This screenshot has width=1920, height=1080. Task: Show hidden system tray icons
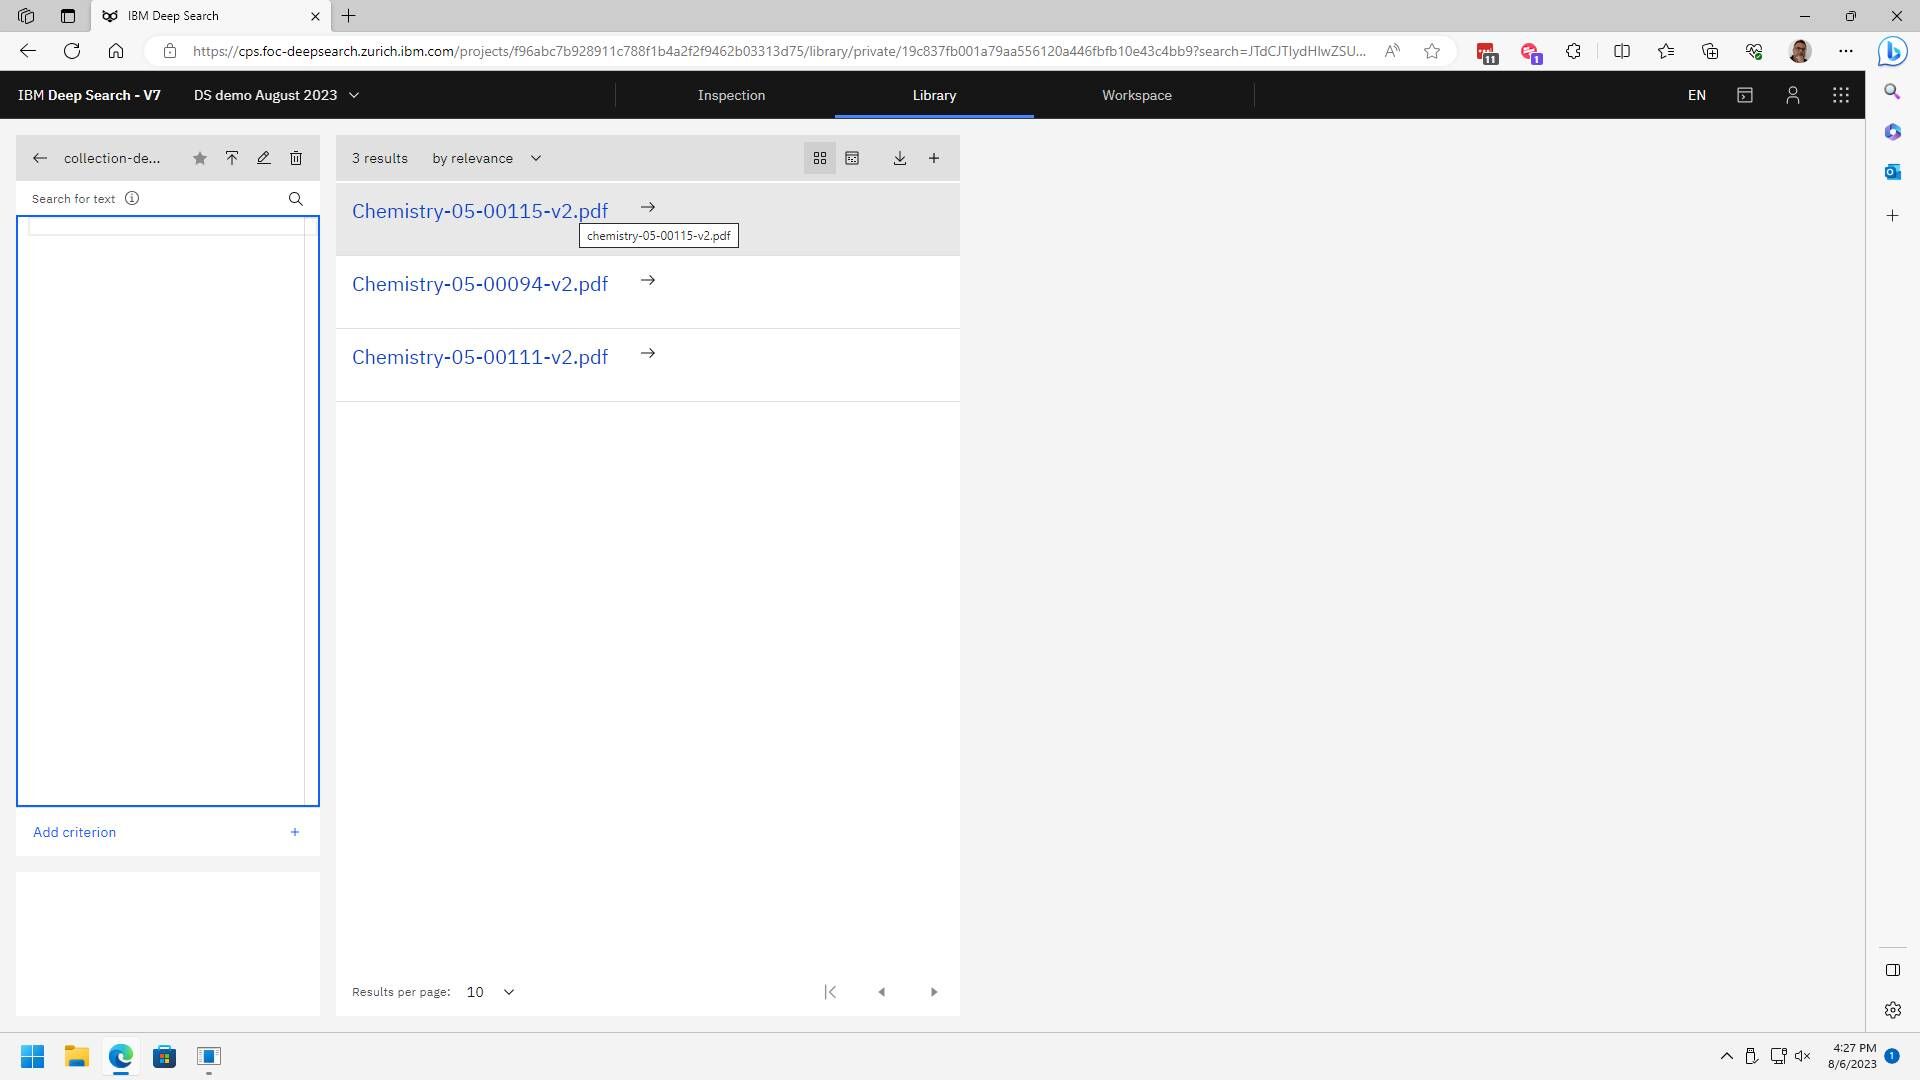tap(1727, 1056)
